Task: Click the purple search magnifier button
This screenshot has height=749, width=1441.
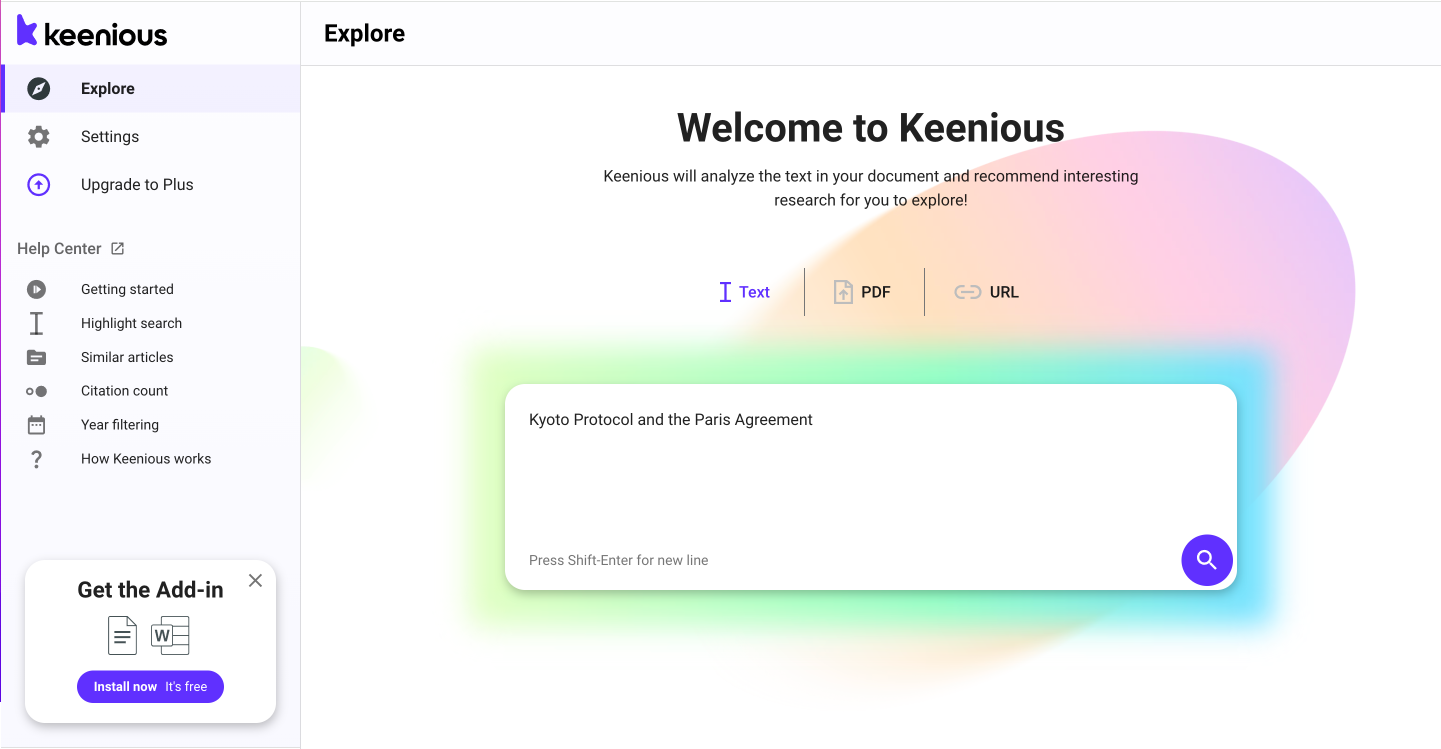Action: [x=1206, y=560]
